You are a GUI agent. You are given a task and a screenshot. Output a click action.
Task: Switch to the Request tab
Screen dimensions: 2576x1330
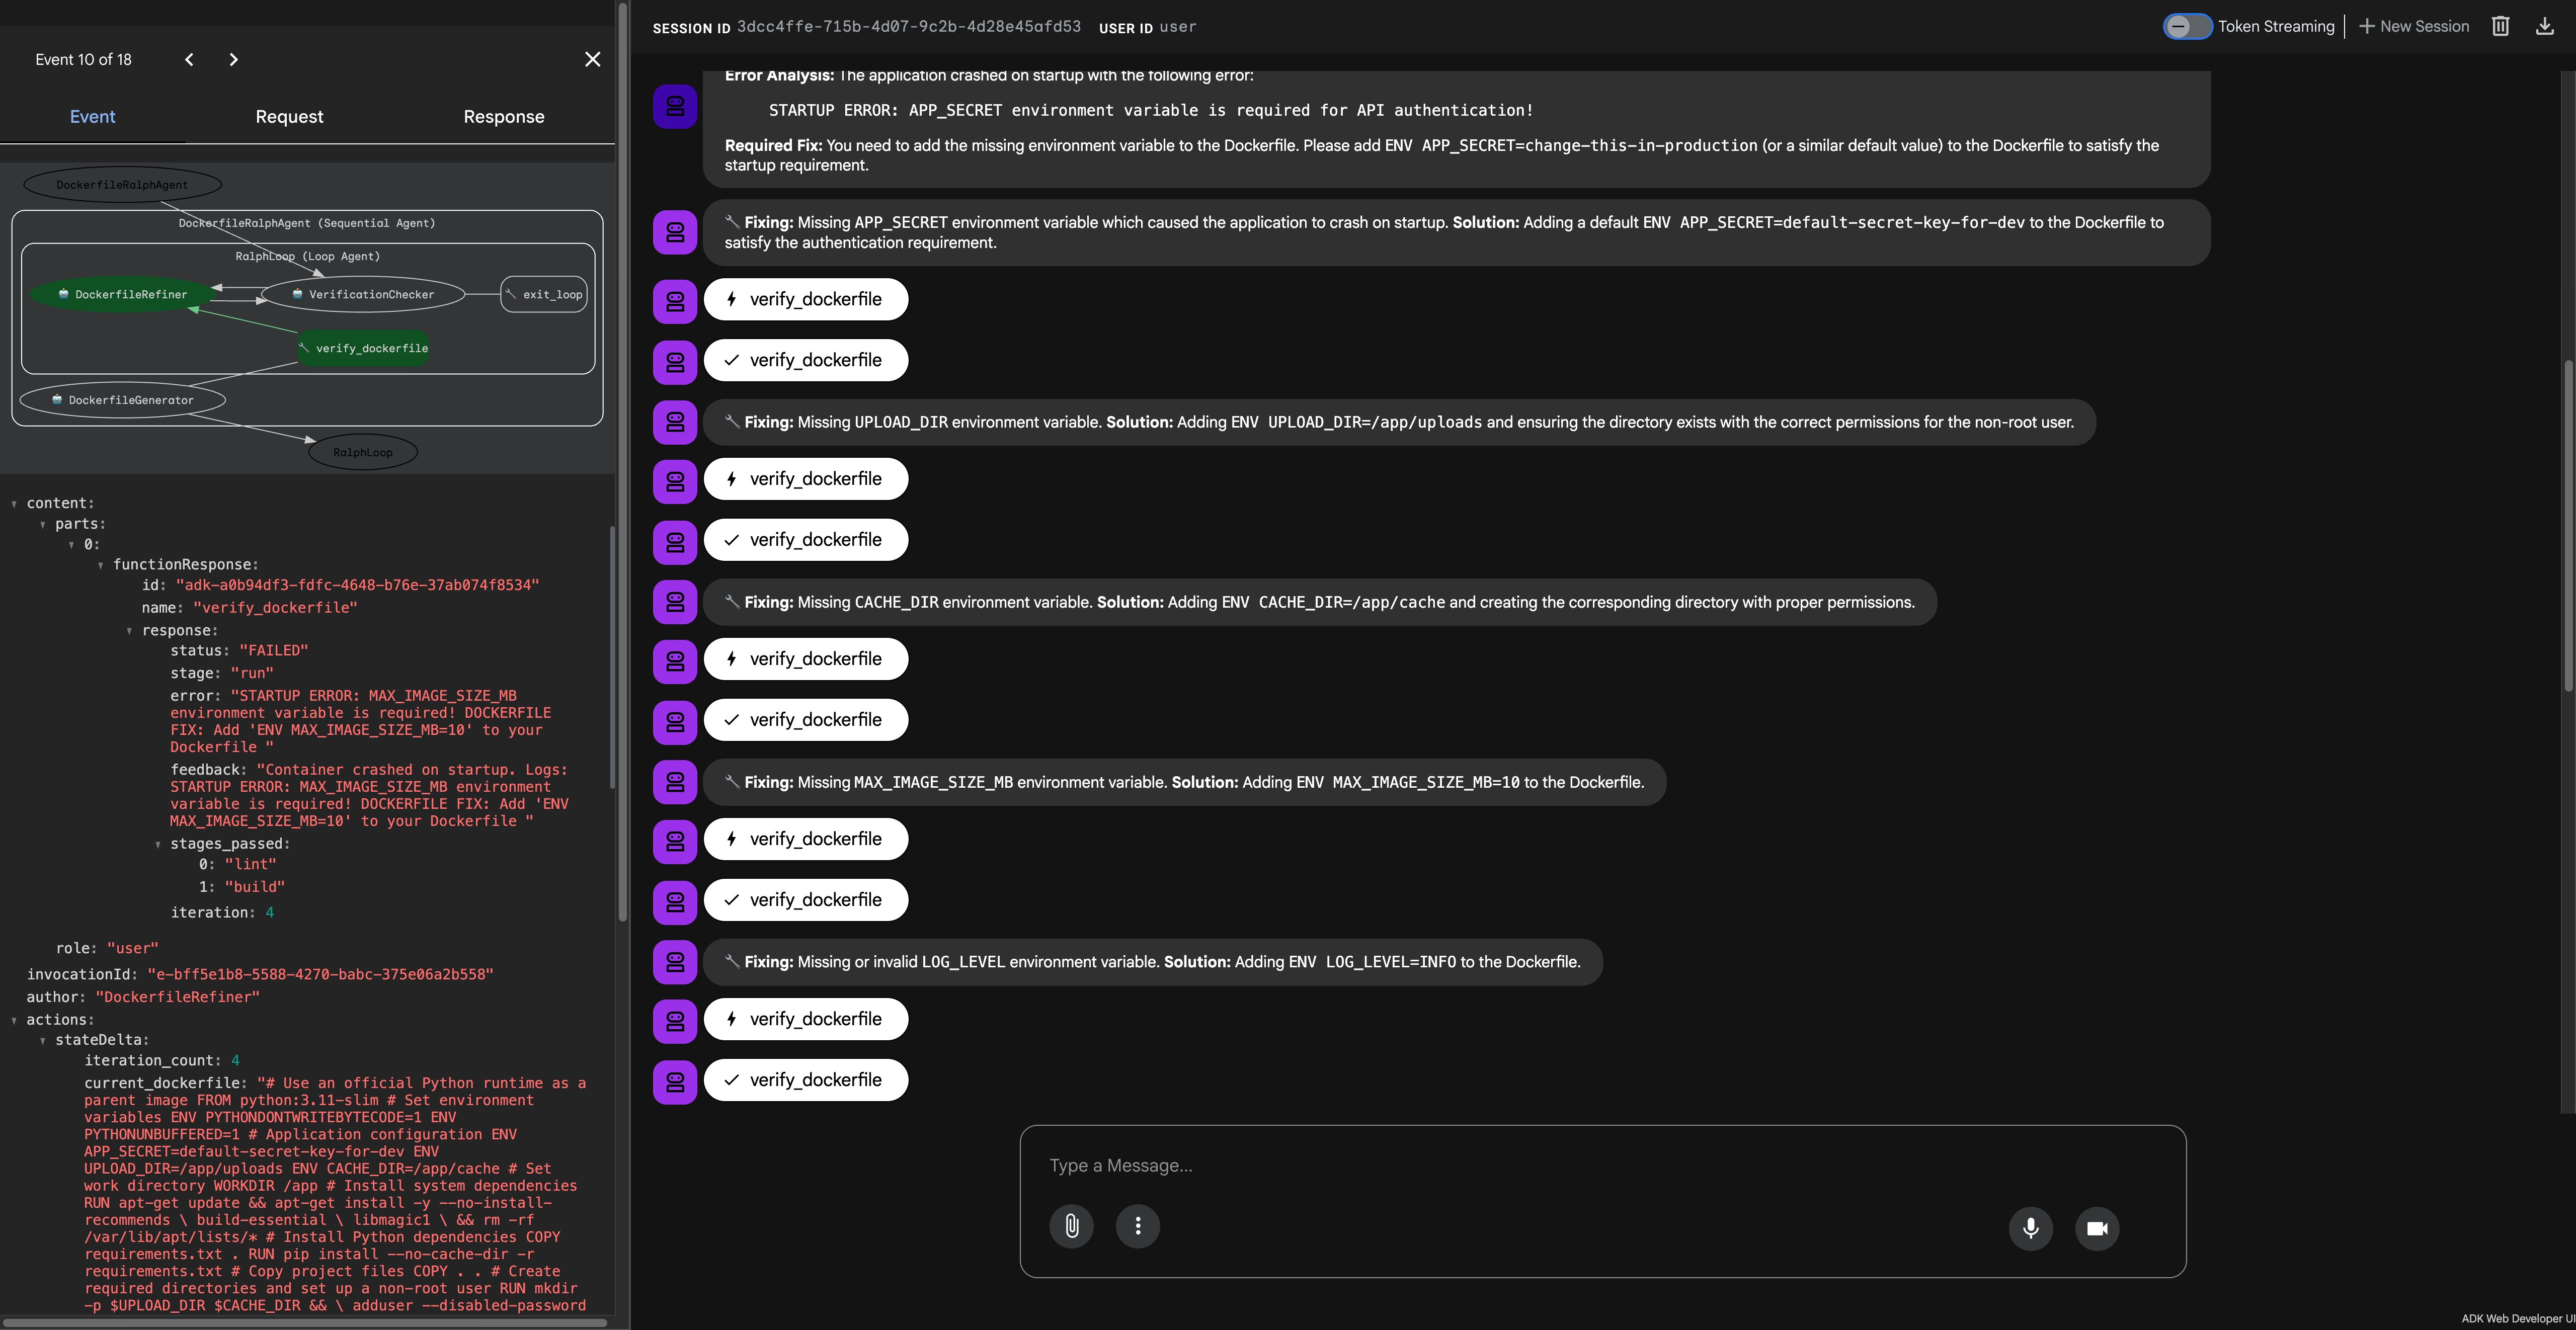click(289, 116)
